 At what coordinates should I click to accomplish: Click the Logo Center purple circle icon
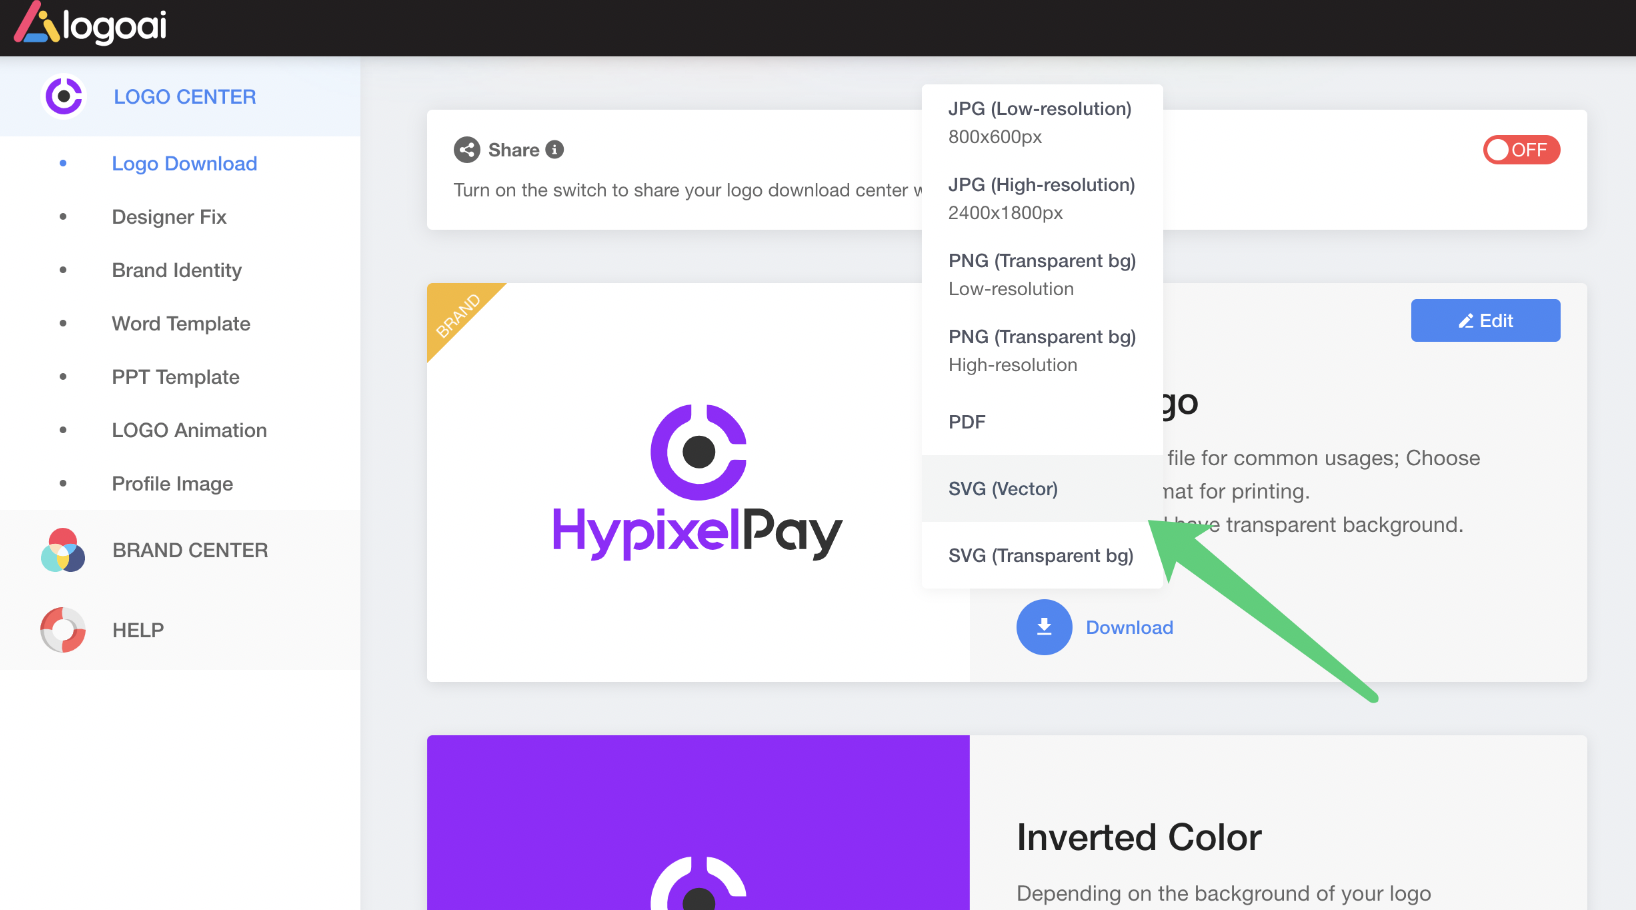[64, 97]
